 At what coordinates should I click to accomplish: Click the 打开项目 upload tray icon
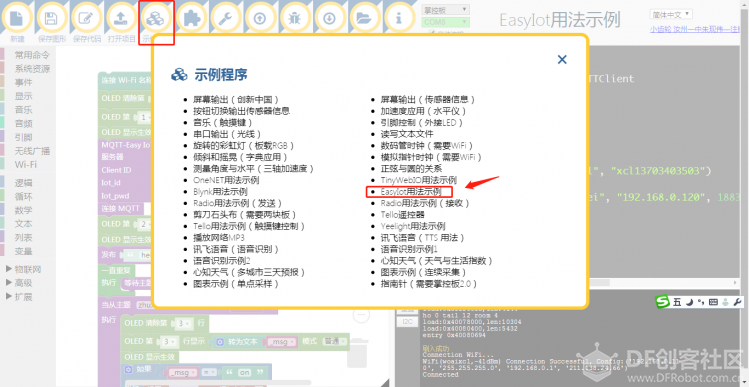pyautogui.click(x=121, y=18)
